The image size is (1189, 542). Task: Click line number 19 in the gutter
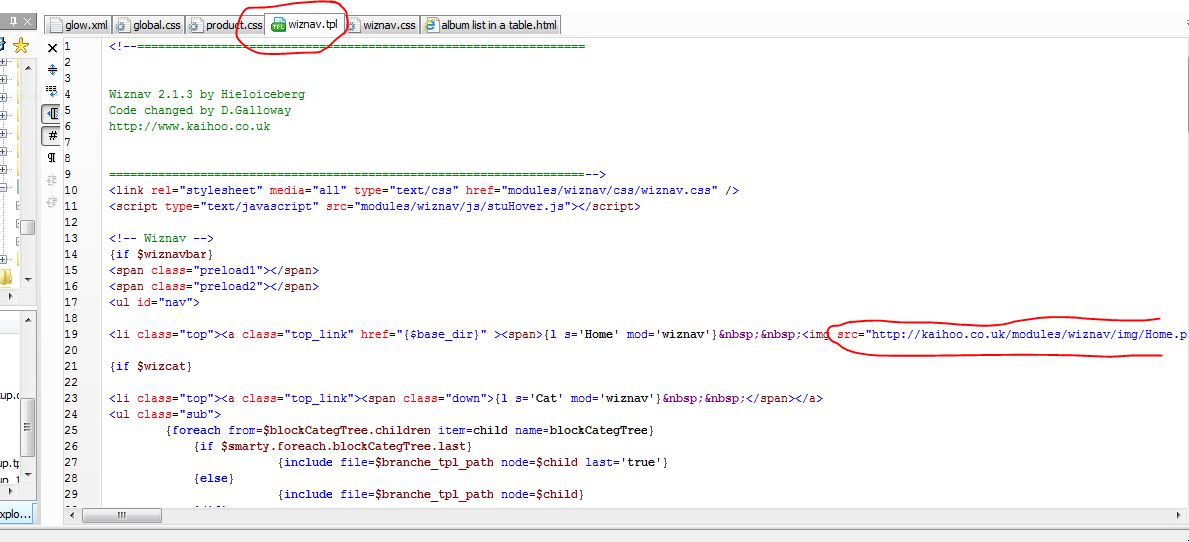(71, 334)
